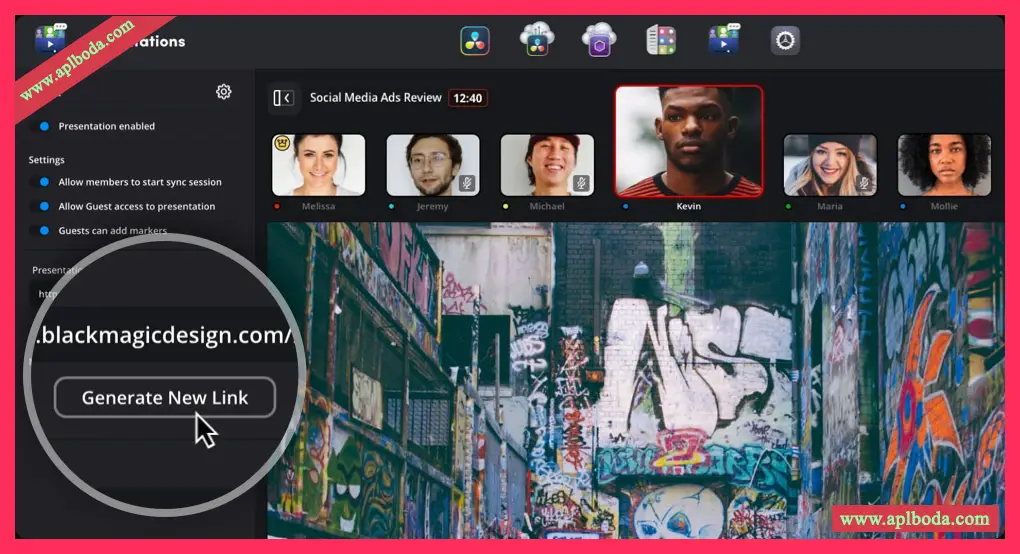Select Kevin's highlighted video thumbnail

click(689, 141)
